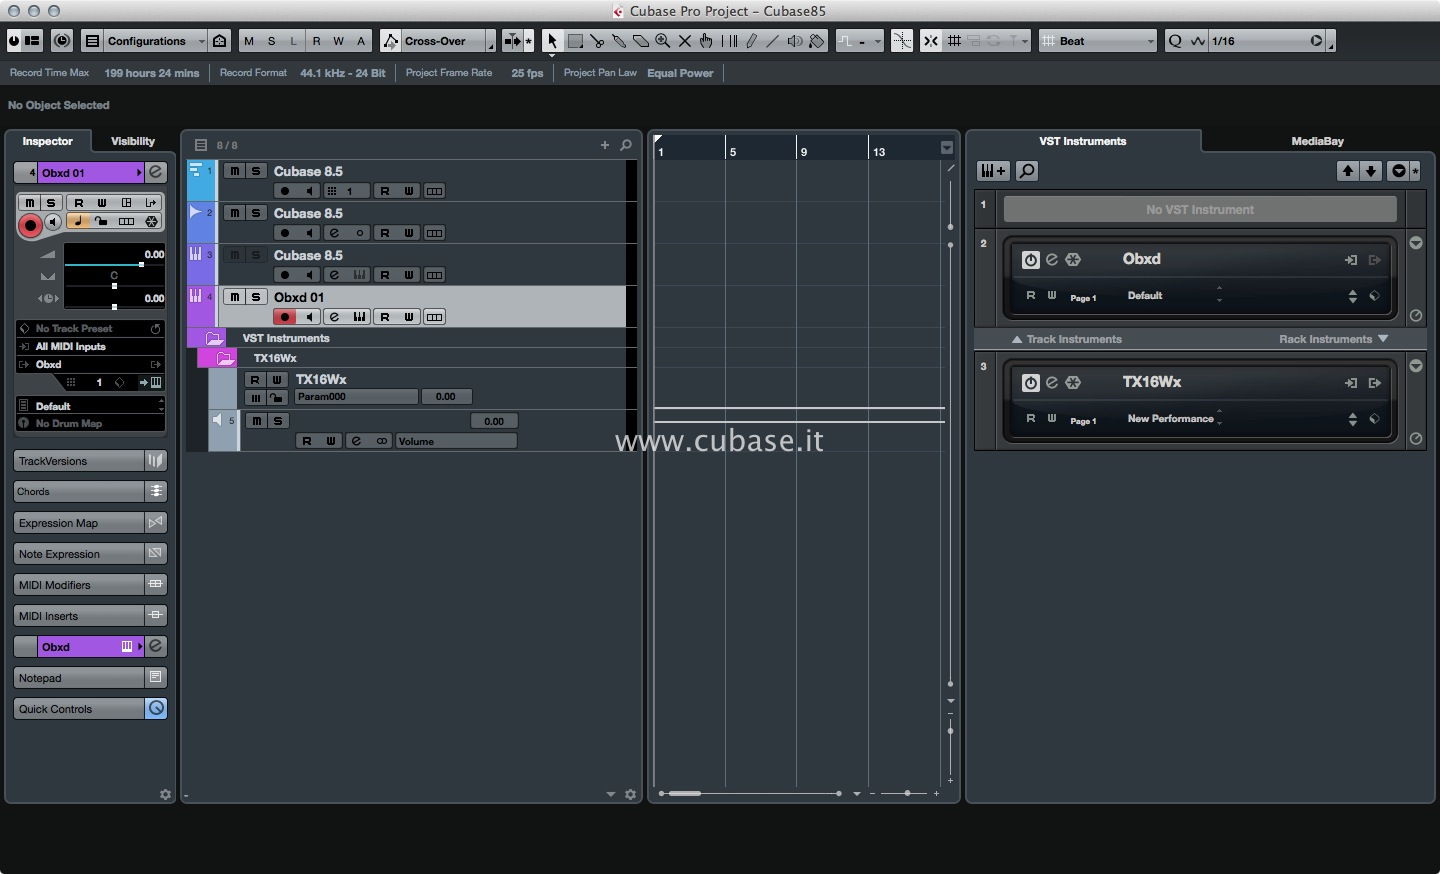Open the Beat grid type dropdown
Viewport: 1440px width, 874px height.
[x=1098, y=41]
